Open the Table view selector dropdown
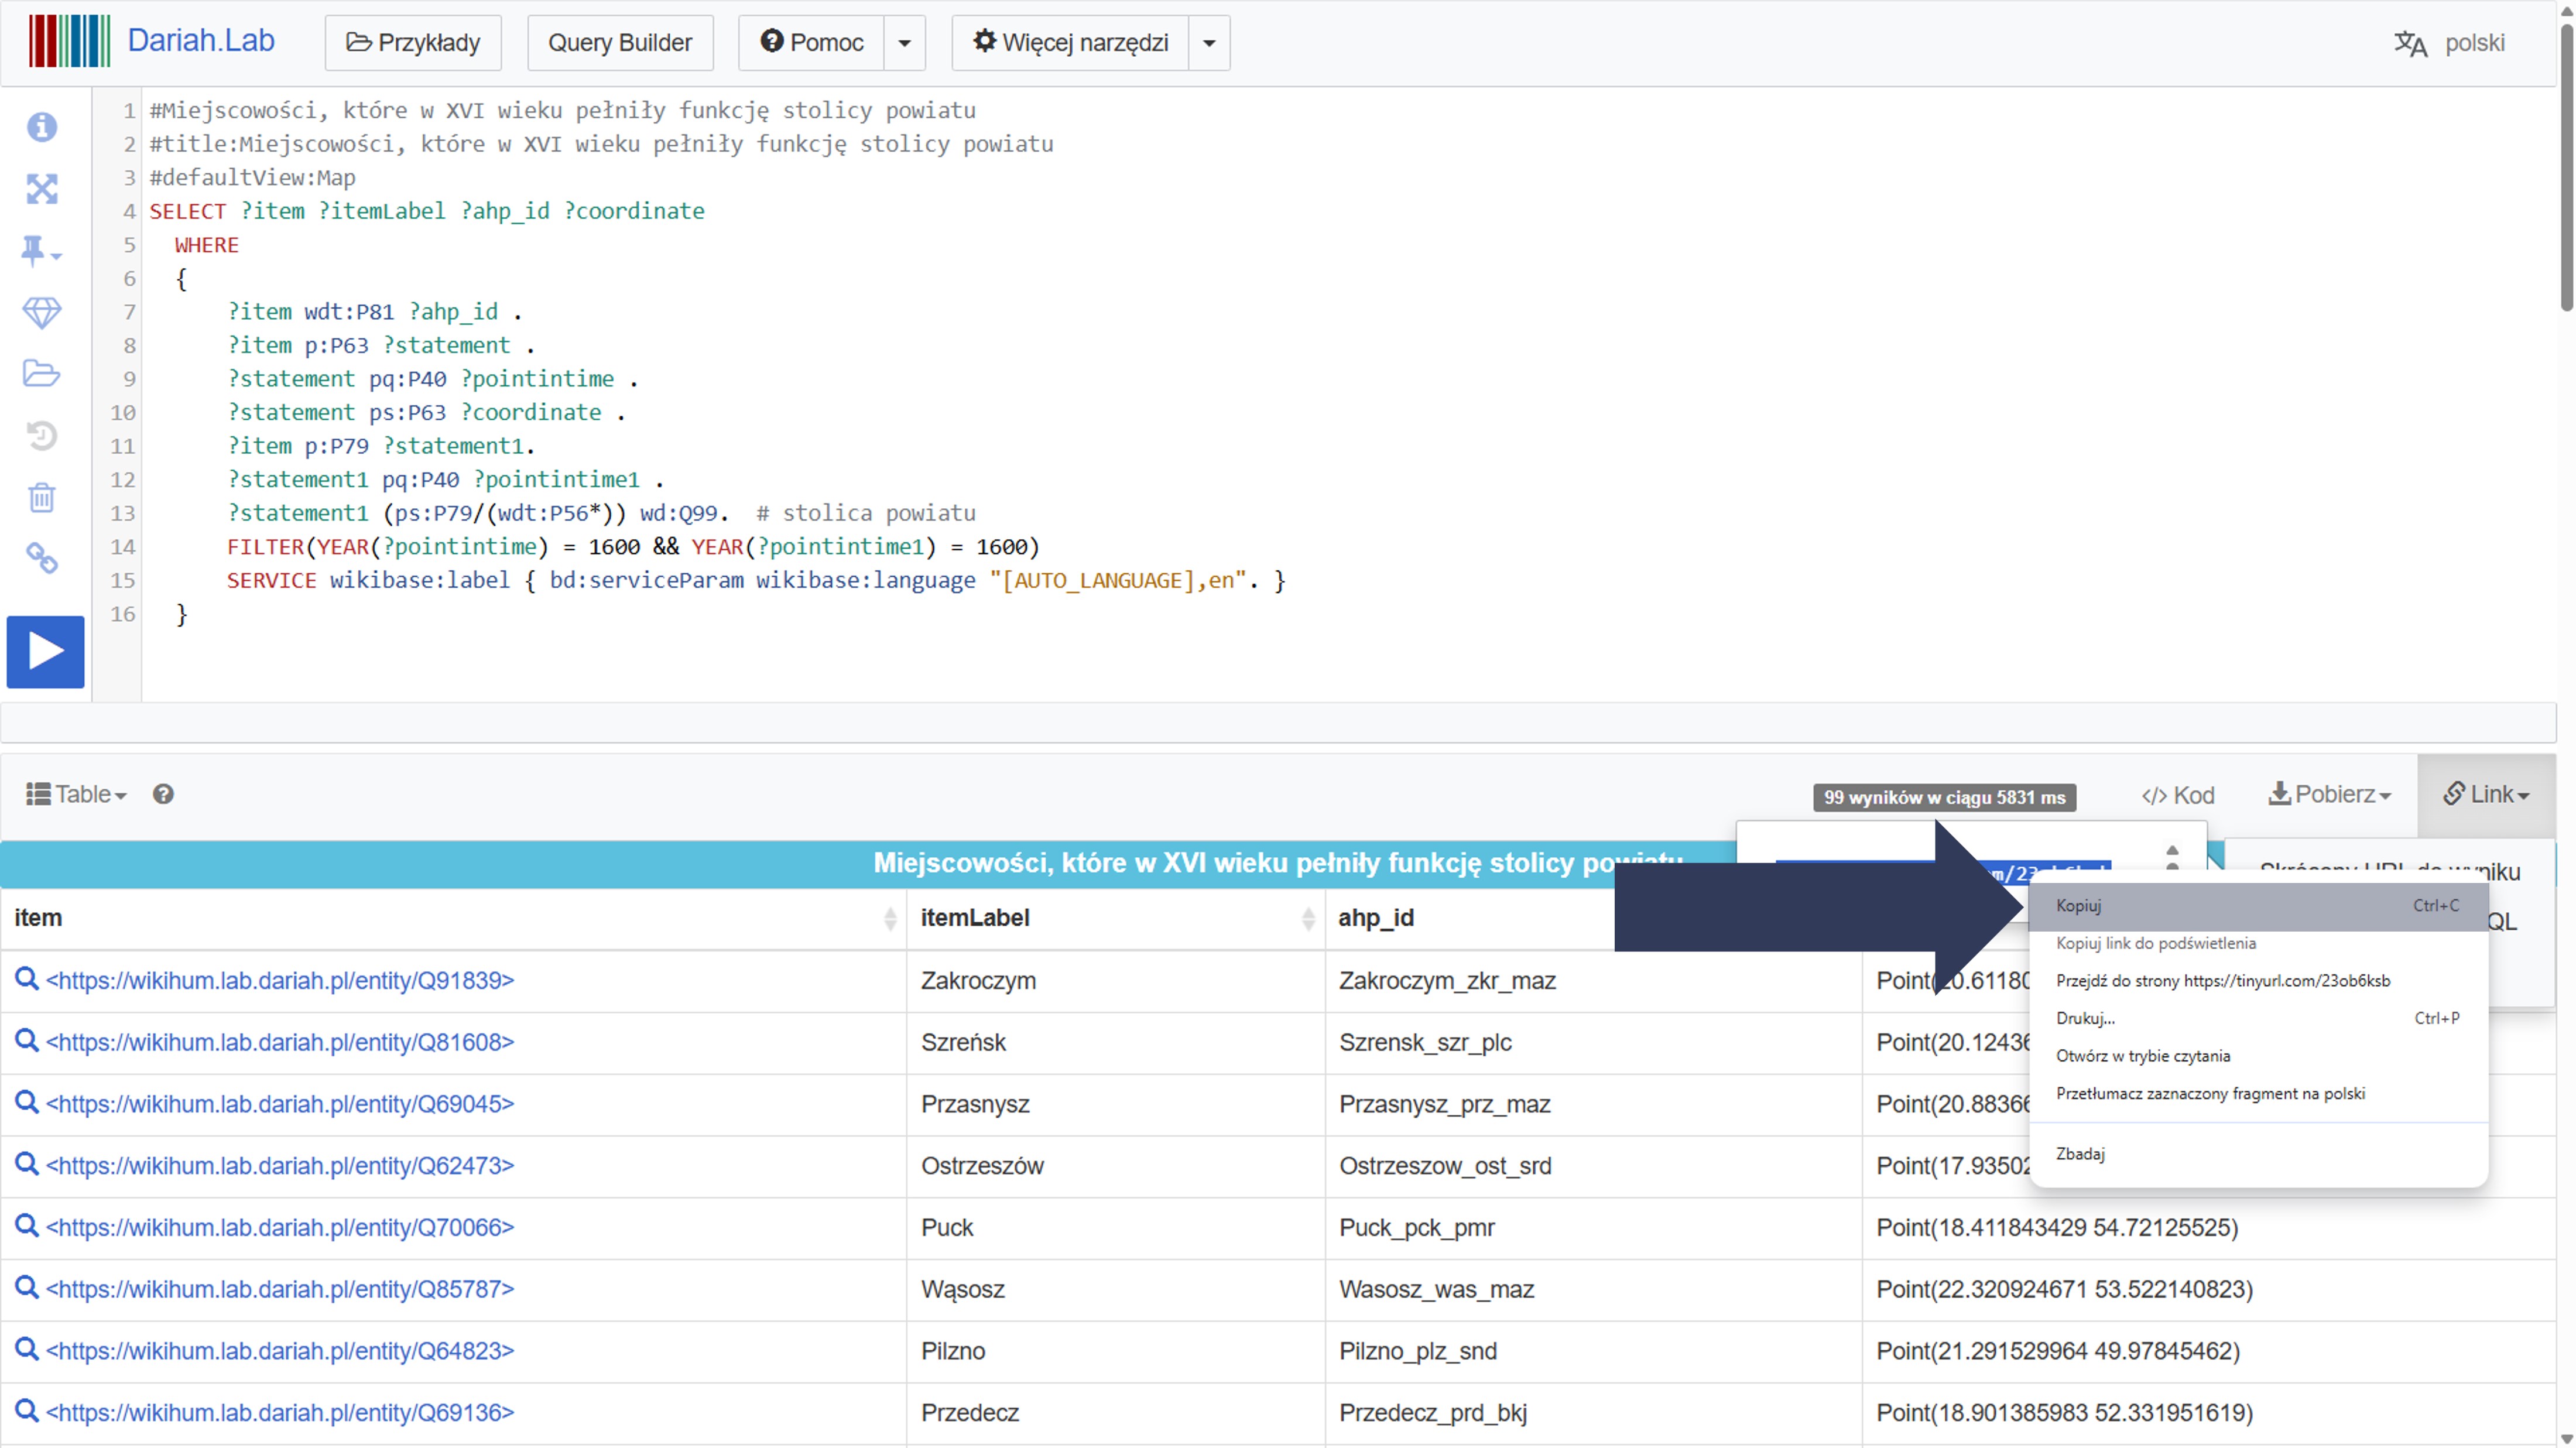Image resolution: width=2576 pixels, height=1448 pixels. click(x=77, y=794)
